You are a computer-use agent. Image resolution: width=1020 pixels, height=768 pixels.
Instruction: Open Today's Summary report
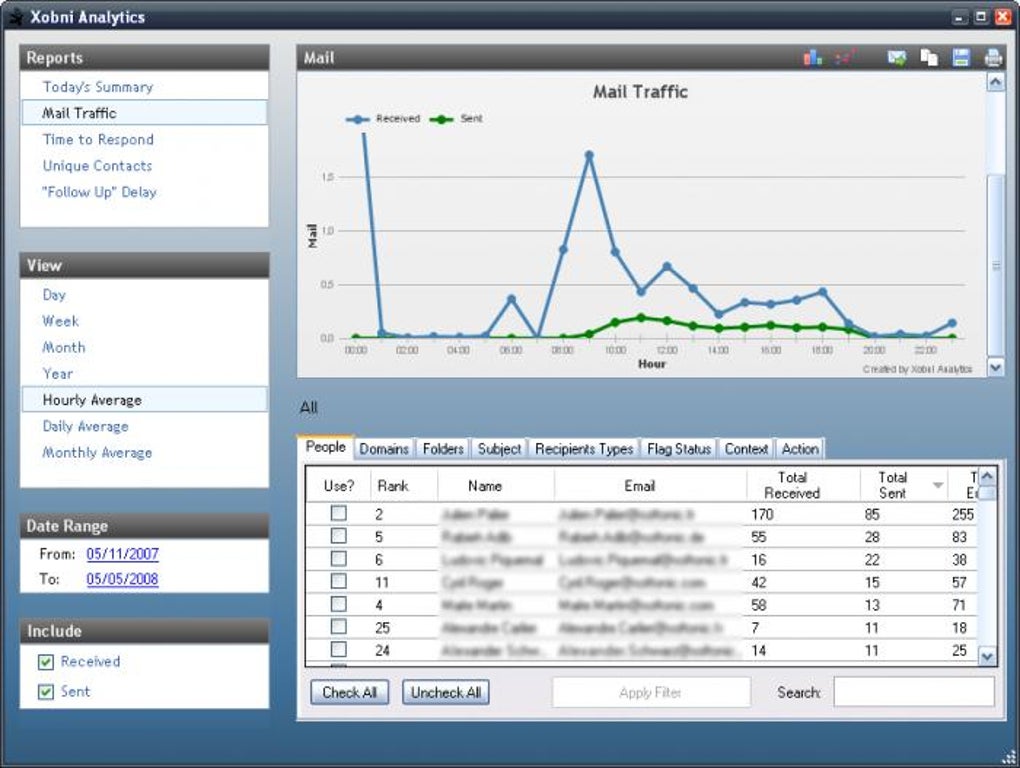point(98,86)
